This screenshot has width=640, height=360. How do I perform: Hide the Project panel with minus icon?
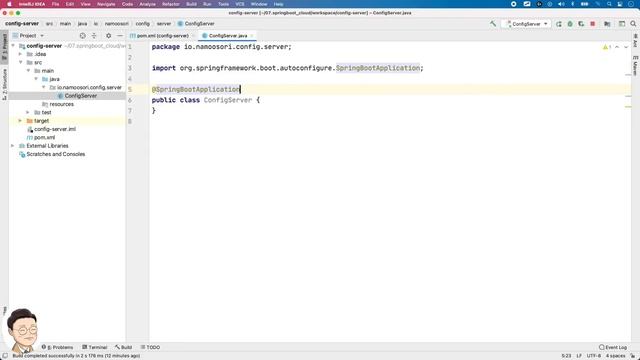click(120, 36)
